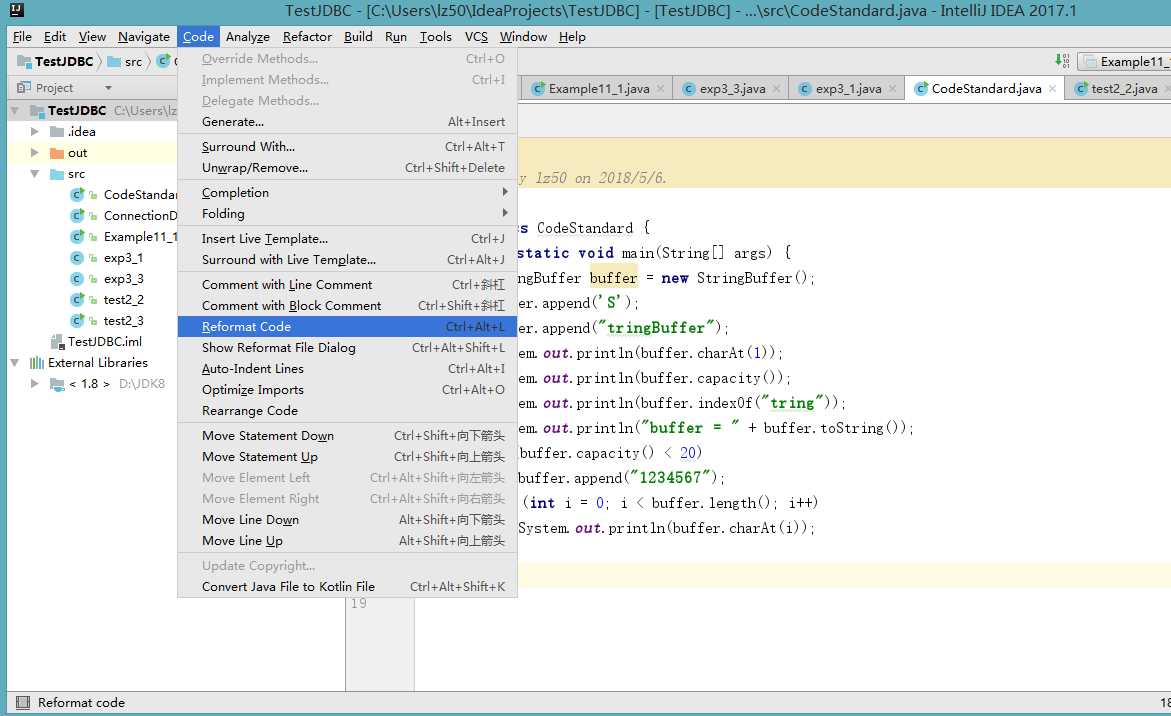Screen dimensions: 1171x716
Task: Close the exp3_1.java tab
Action: click(x=892, y=88)
